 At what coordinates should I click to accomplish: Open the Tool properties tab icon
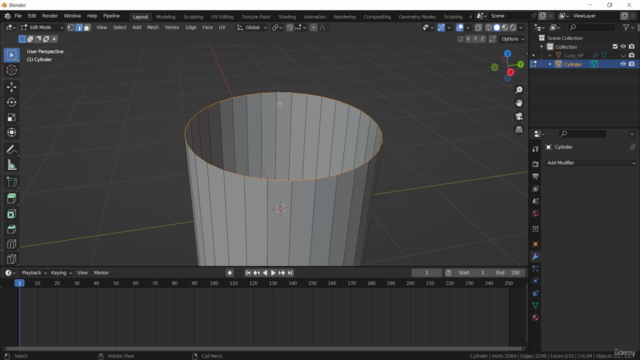[x=535, y=149]
